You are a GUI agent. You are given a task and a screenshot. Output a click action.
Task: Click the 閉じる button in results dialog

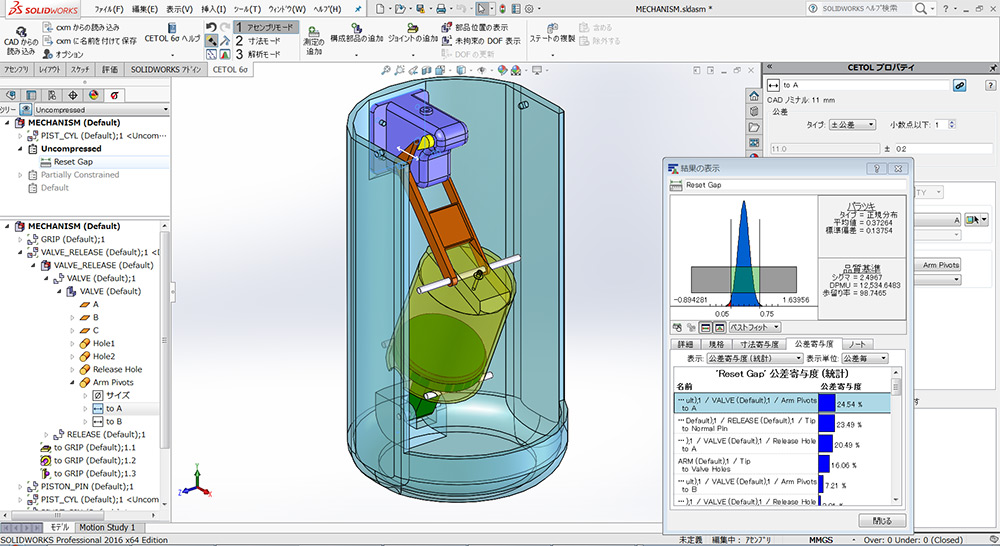[x=882, y=520]
